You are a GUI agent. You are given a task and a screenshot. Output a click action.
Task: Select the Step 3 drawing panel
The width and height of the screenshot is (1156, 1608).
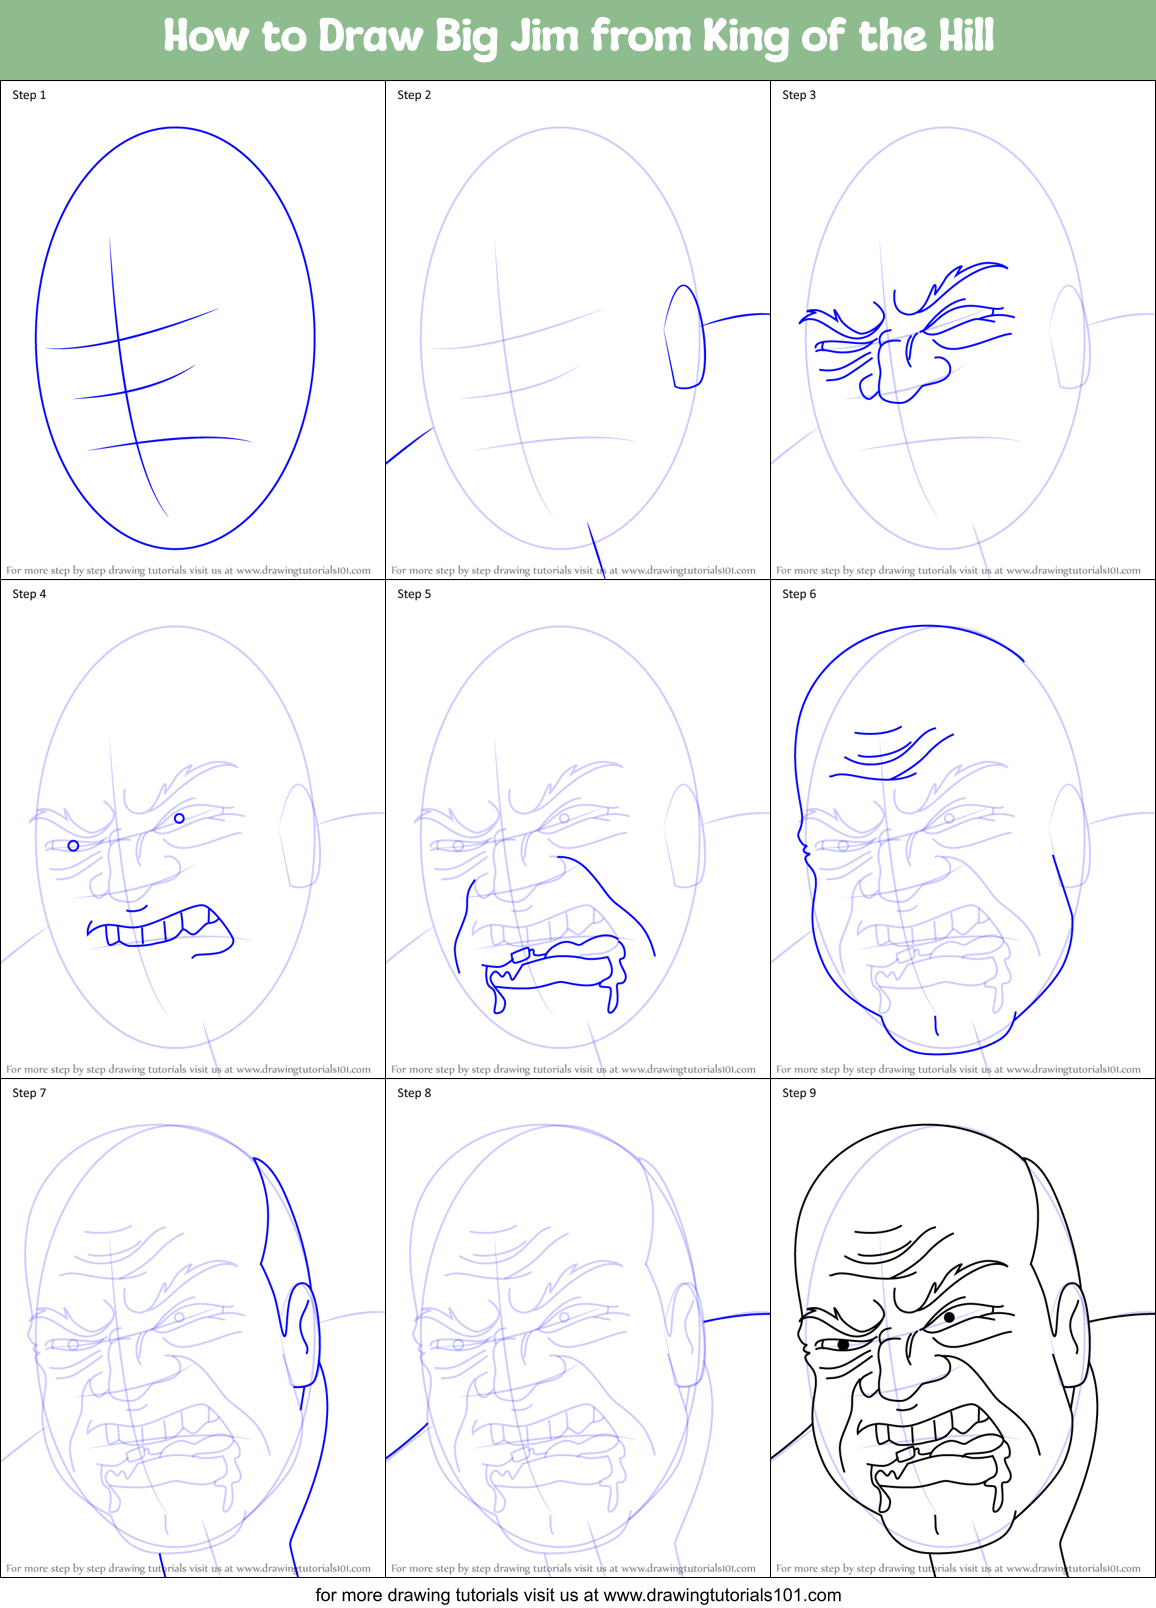(963, 330)
